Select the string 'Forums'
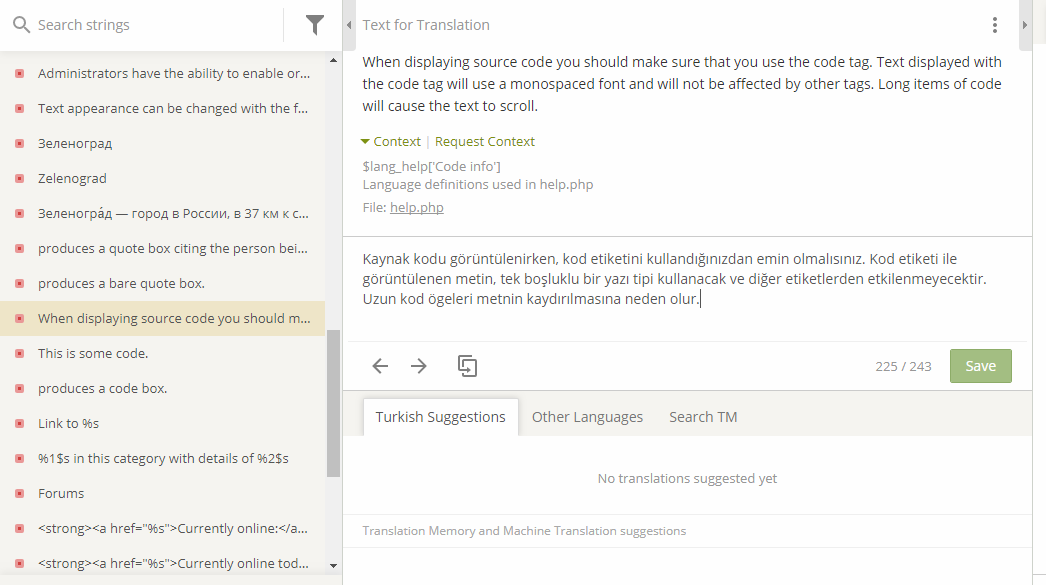Screen dimensions: 1046x585 pyautogui.click(x=163, y=494)
